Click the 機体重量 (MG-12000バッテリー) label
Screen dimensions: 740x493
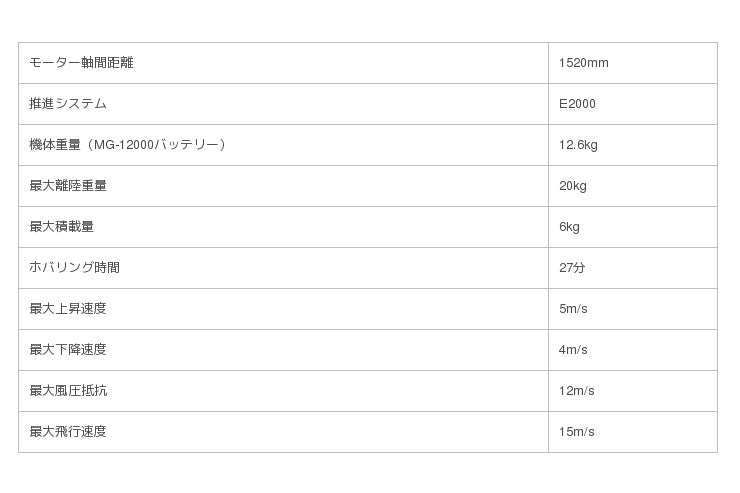pyautogui.click(x=128, y=145)
